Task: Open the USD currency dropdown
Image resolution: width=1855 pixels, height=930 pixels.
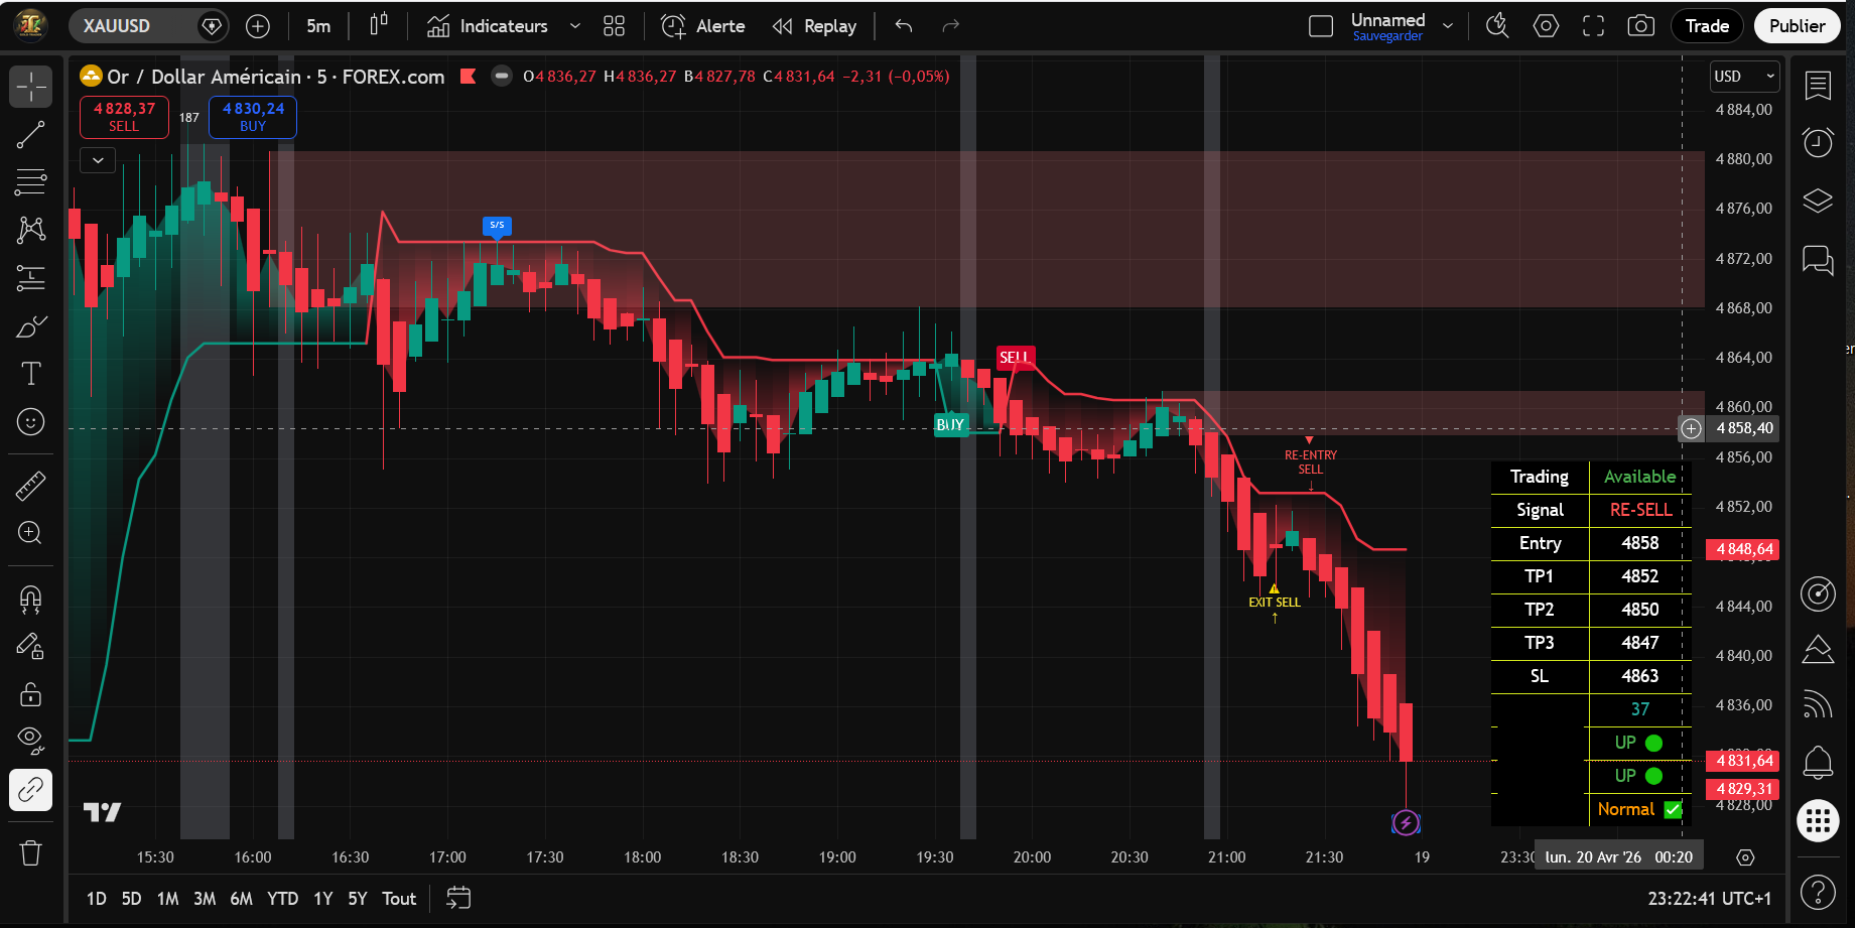Action: (x=1744, y=76)
